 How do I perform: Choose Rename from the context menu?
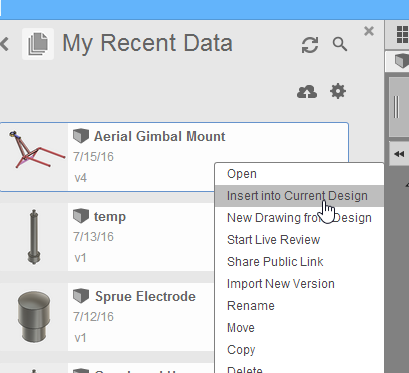299,306
